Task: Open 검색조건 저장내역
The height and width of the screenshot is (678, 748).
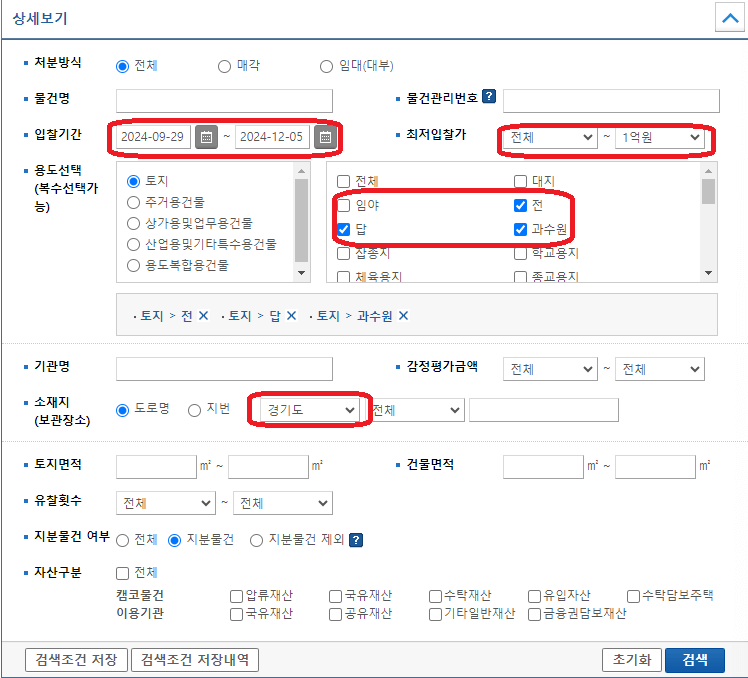Action: click(195, 660)
